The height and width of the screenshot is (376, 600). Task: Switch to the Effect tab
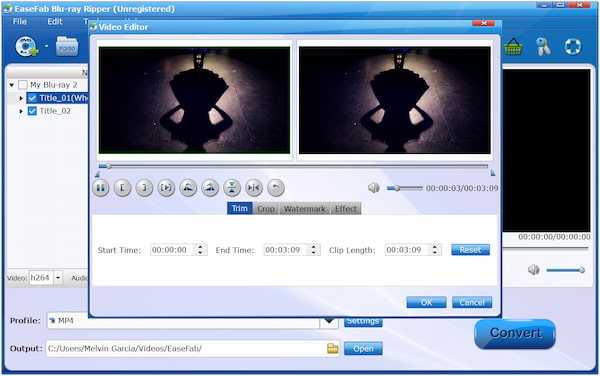point(346,208)
